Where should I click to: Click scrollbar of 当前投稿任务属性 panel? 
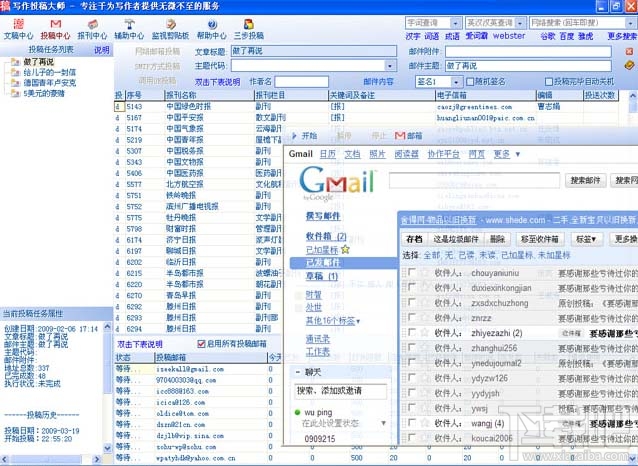click(107, 387)
